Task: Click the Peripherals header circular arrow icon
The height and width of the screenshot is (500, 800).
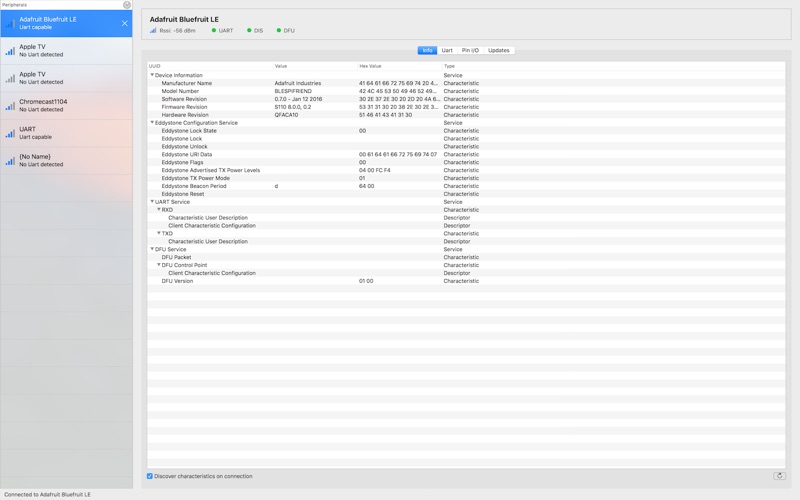Action: (x=127, y=5)
